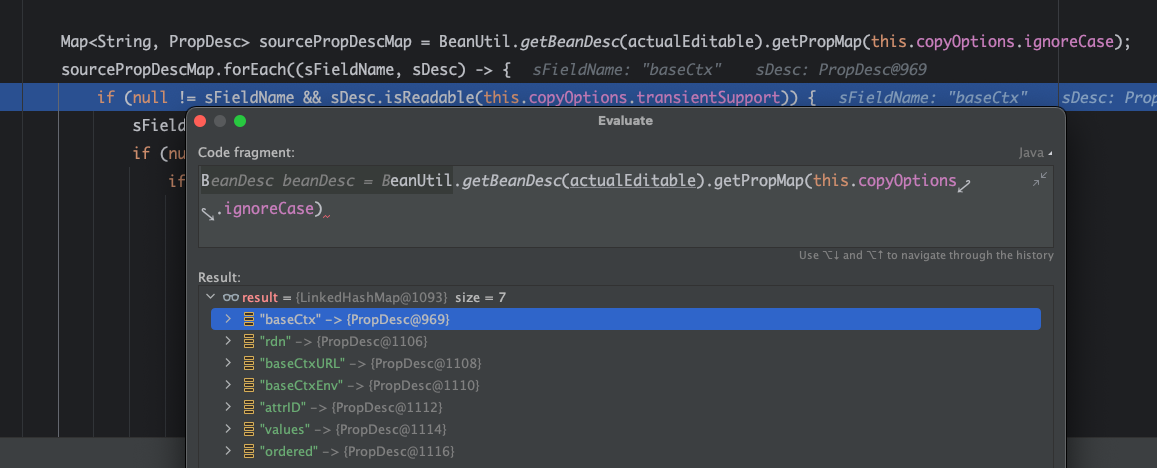Click the entry icon before "attrID"

248,407
